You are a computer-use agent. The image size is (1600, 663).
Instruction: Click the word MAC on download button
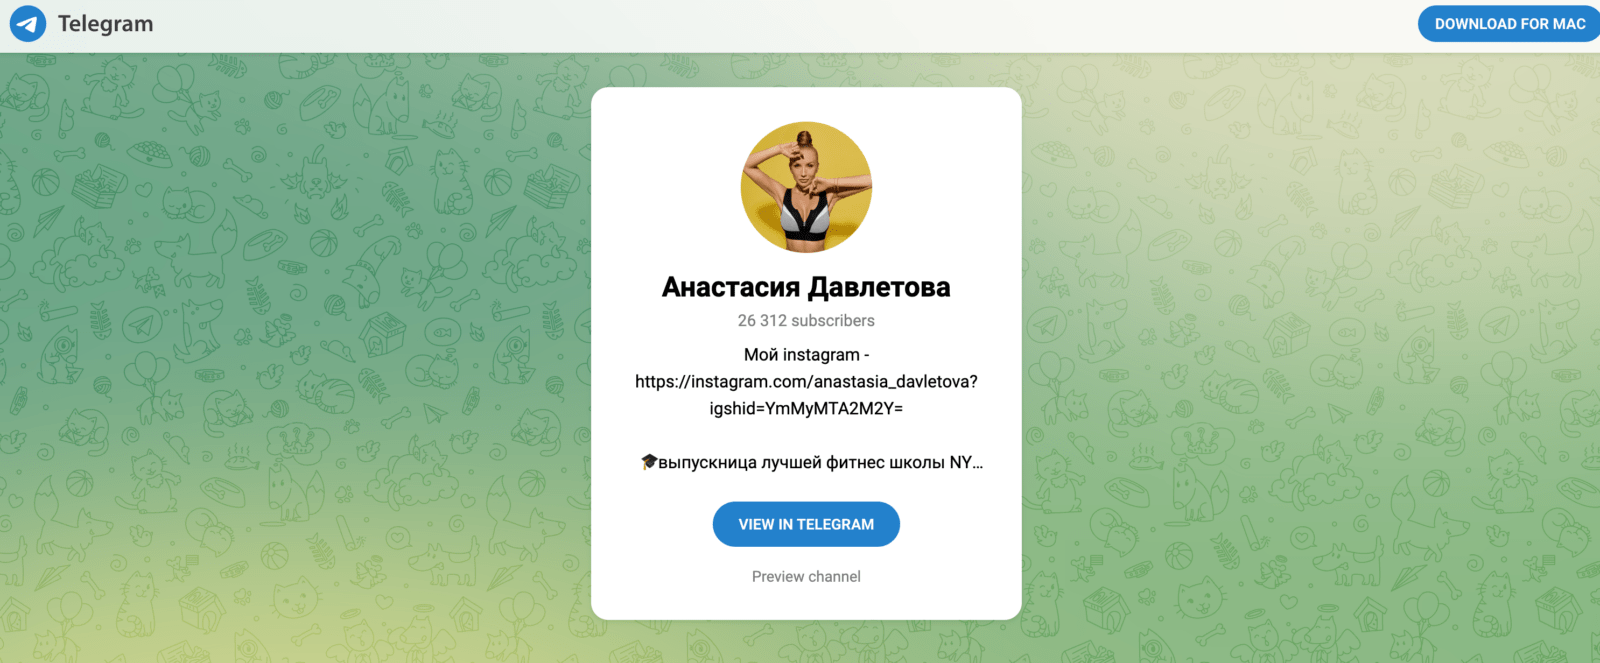1569,24
